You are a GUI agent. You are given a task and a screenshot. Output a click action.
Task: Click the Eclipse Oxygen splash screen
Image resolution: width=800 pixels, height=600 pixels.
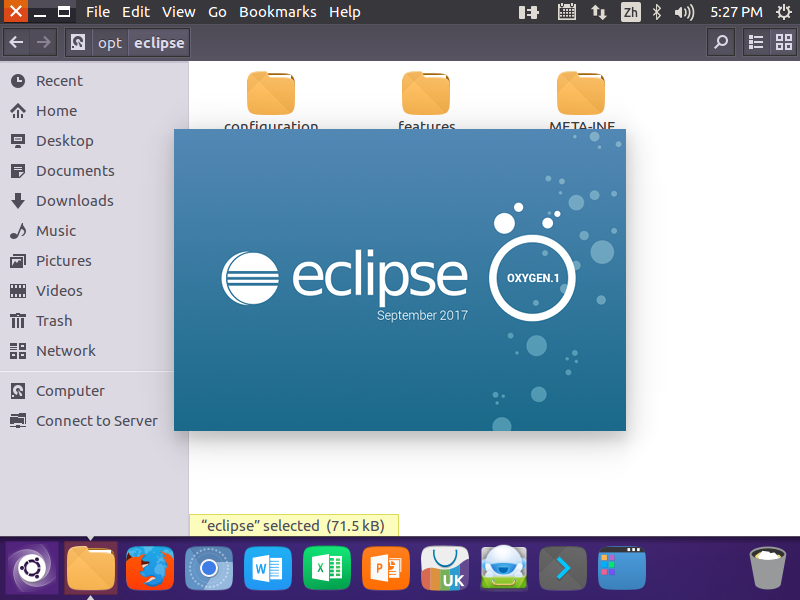[x=400, y=280]
